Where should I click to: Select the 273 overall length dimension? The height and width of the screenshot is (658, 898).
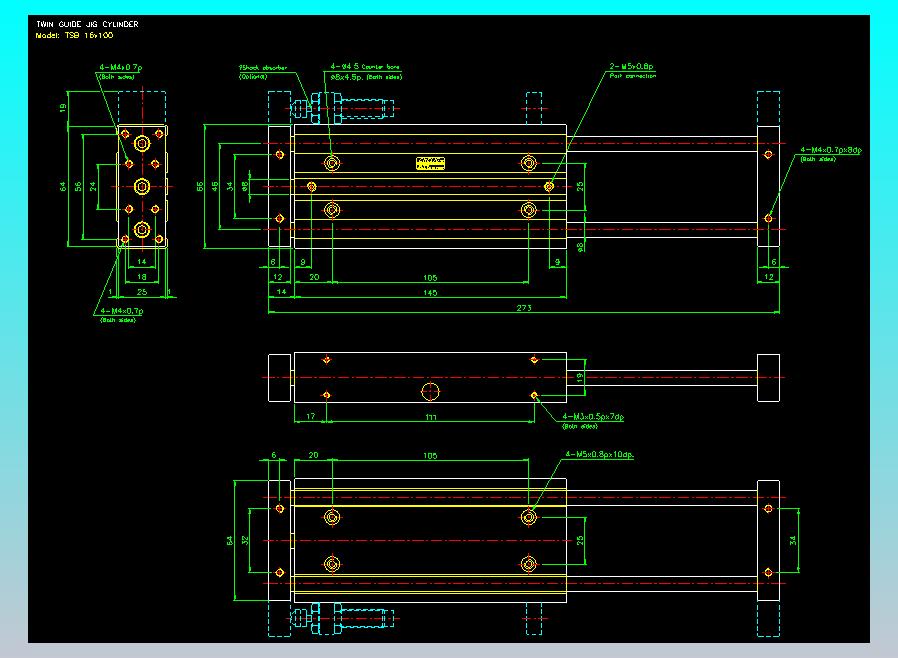(x=523, y=307)
